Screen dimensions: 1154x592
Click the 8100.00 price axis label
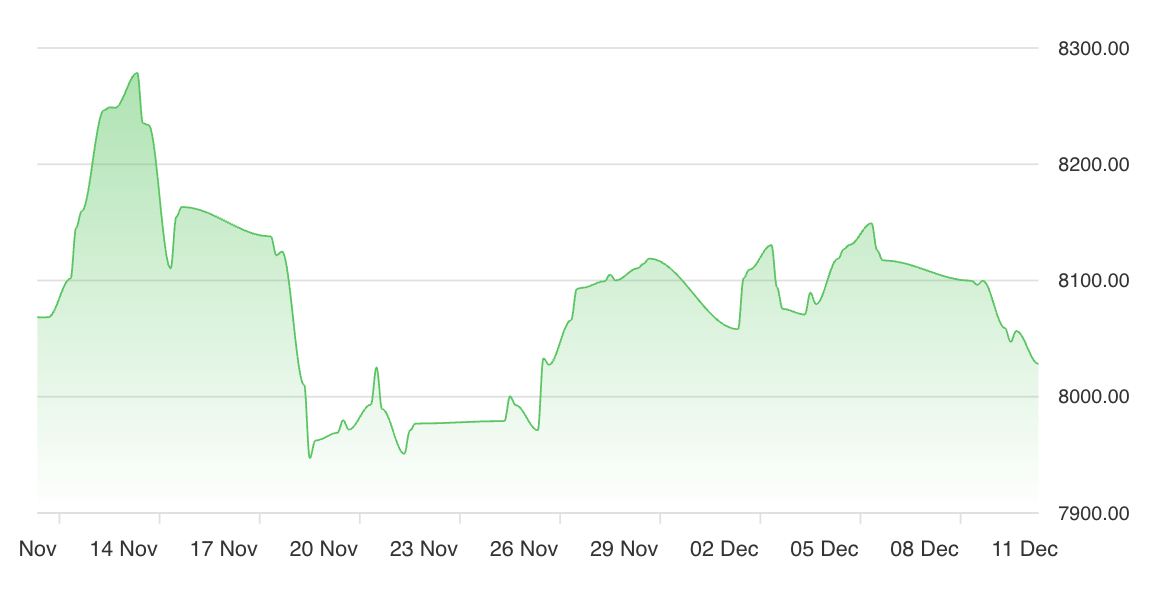click(x=1093, y=281)
